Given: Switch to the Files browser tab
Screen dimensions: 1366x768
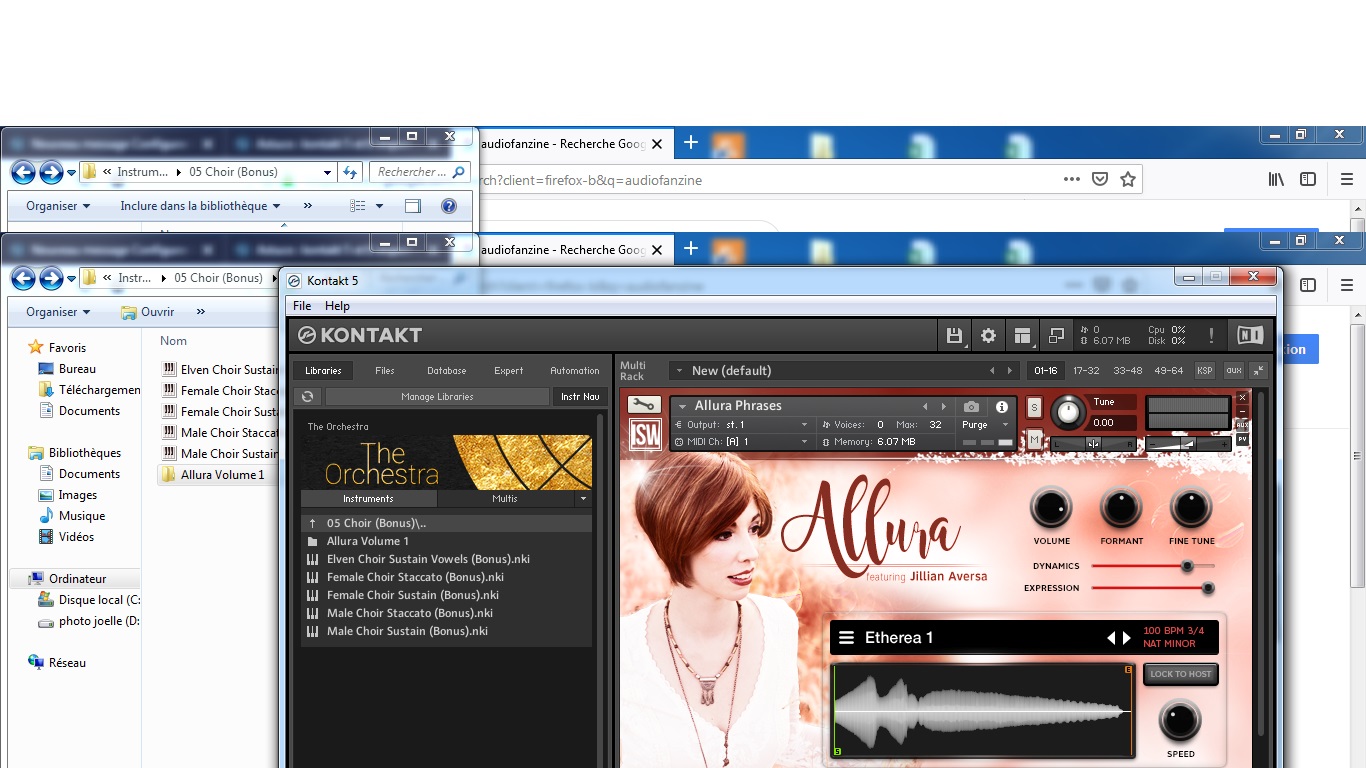Looking at the screenshot, I should click(x=385, y=370).
